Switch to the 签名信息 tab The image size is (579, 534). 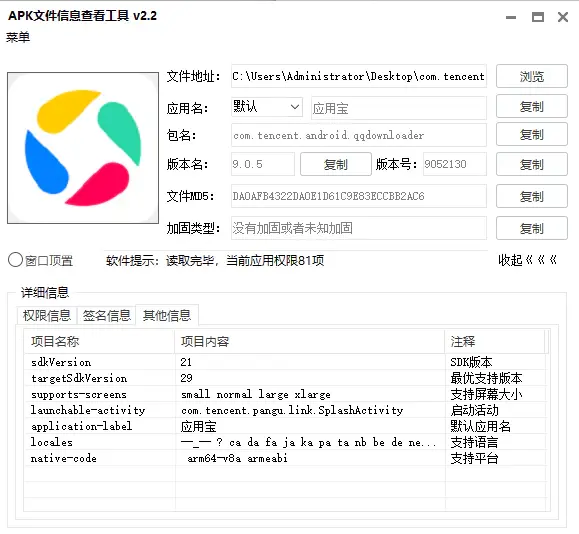[x=106, y=316]
